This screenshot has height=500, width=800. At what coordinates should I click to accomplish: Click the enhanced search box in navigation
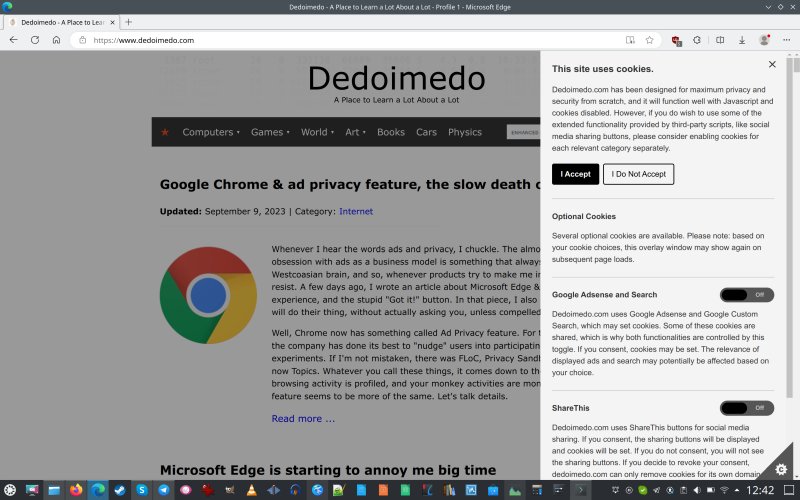(523, 132)
